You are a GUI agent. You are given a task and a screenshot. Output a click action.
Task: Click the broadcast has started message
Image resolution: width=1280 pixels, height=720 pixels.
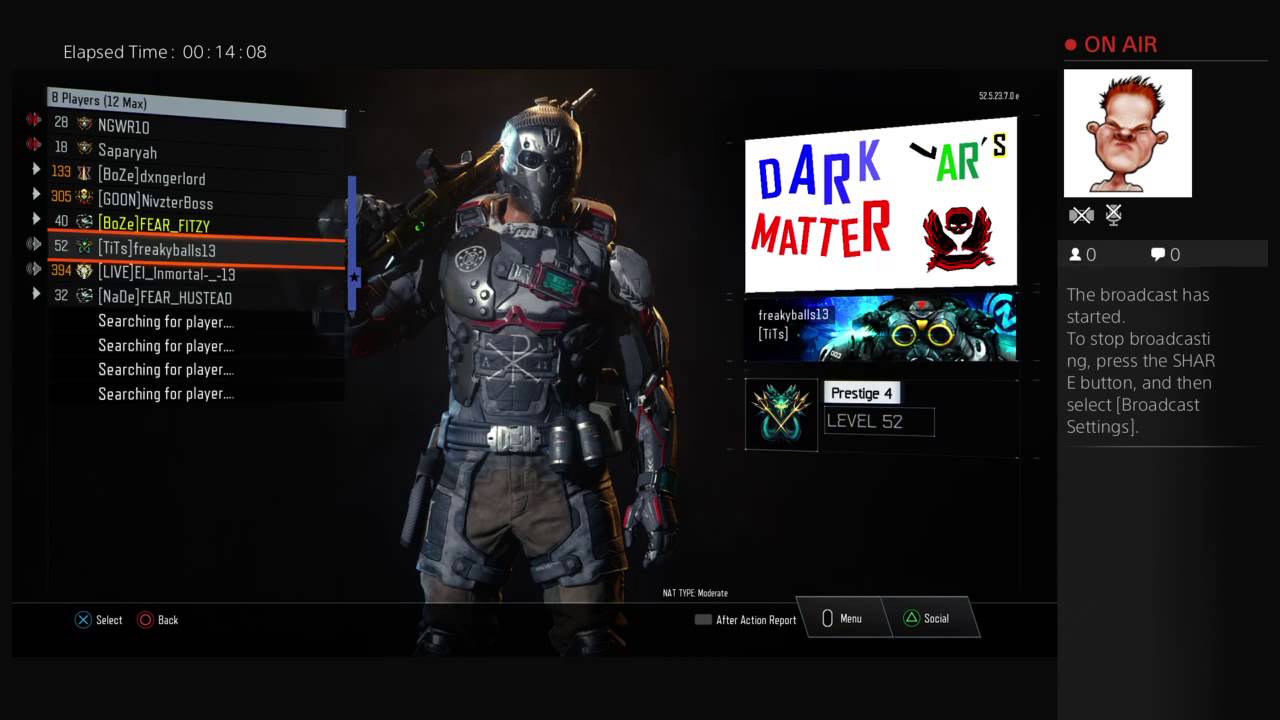pyautogui.click(x=1141, y=361)
